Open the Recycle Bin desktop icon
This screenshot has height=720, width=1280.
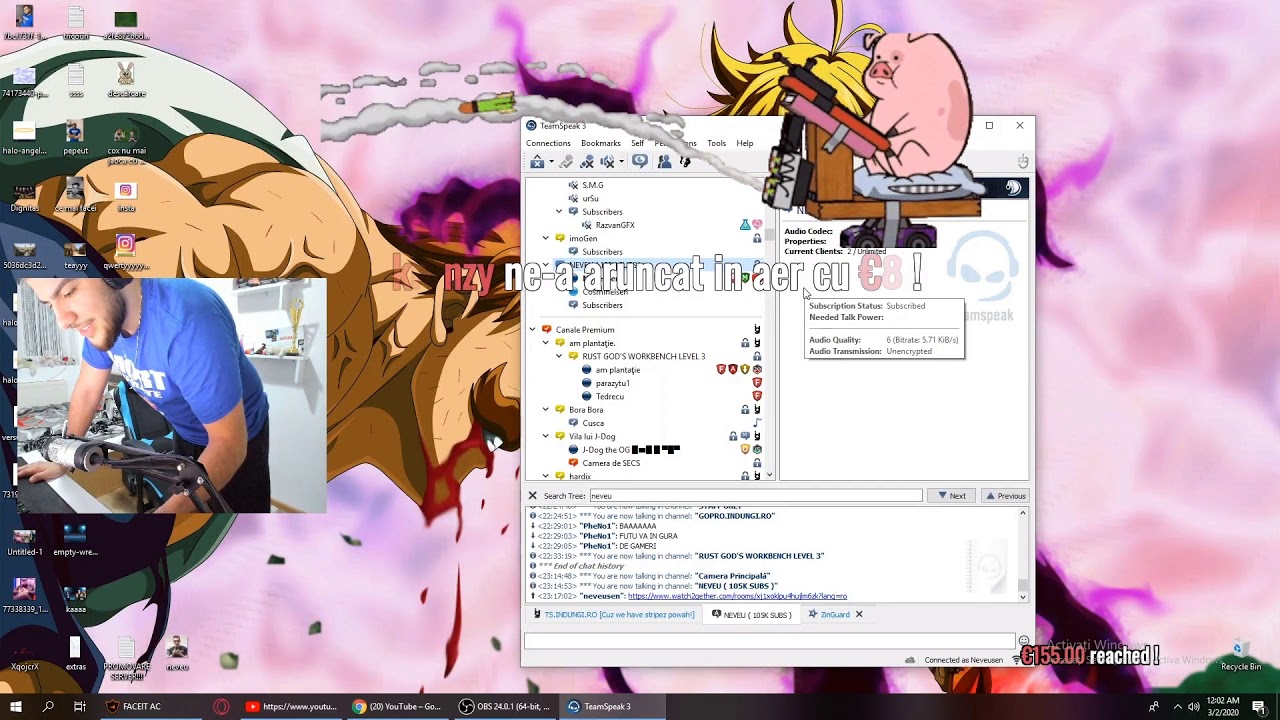(1240, 655)
